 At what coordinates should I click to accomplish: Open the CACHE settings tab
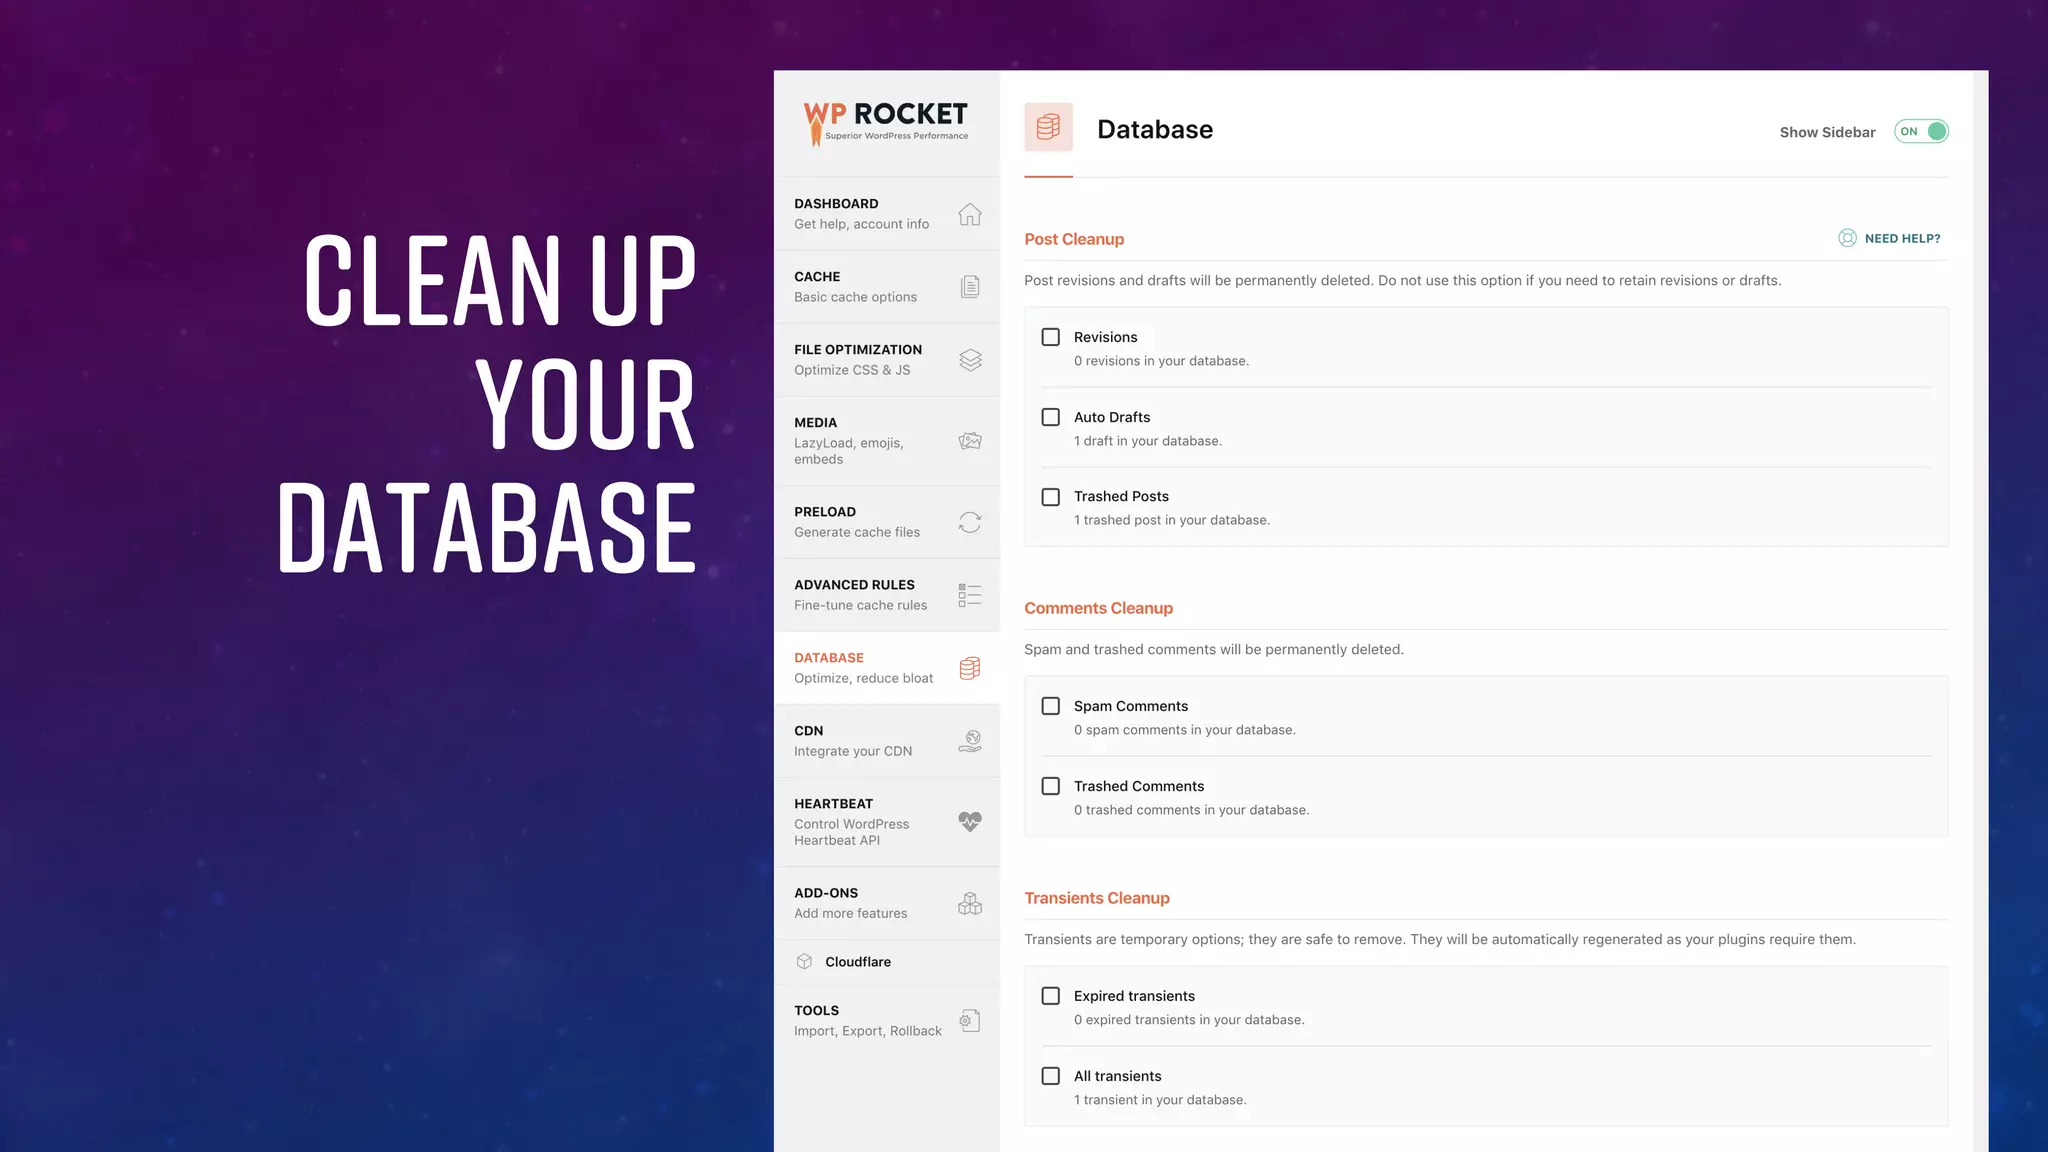click(x=887, y=287)
